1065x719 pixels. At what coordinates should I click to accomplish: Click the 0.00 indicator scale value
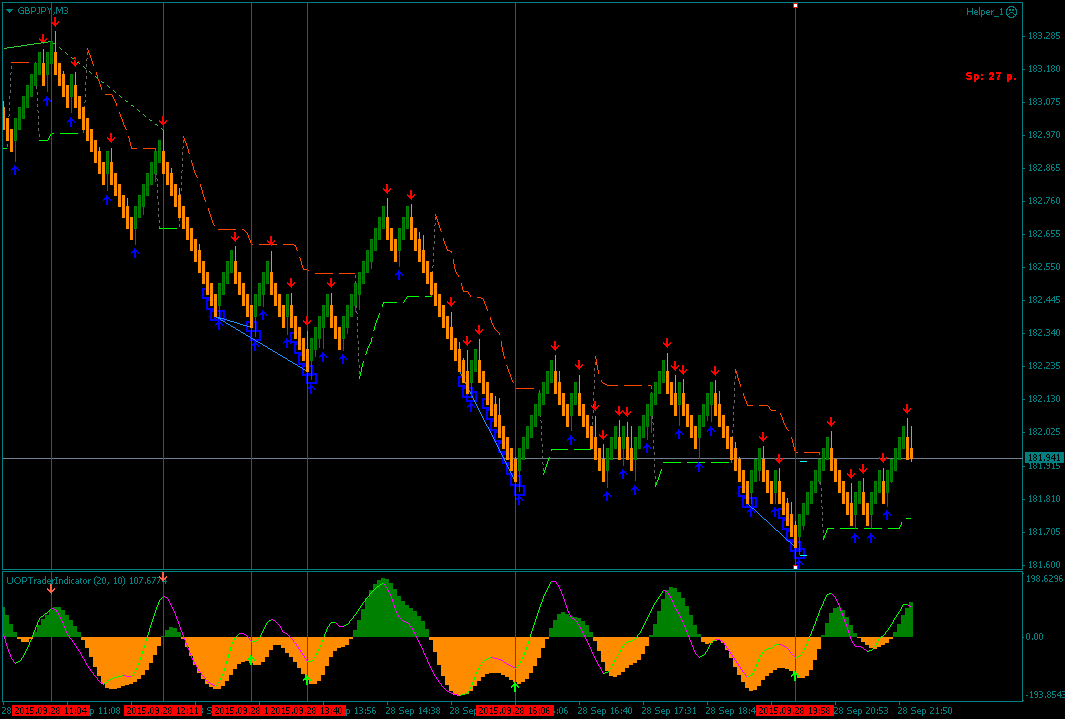(1035, 637)
